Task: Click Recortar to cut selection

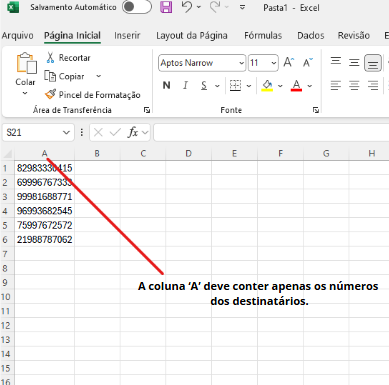Action: [68, 58]
